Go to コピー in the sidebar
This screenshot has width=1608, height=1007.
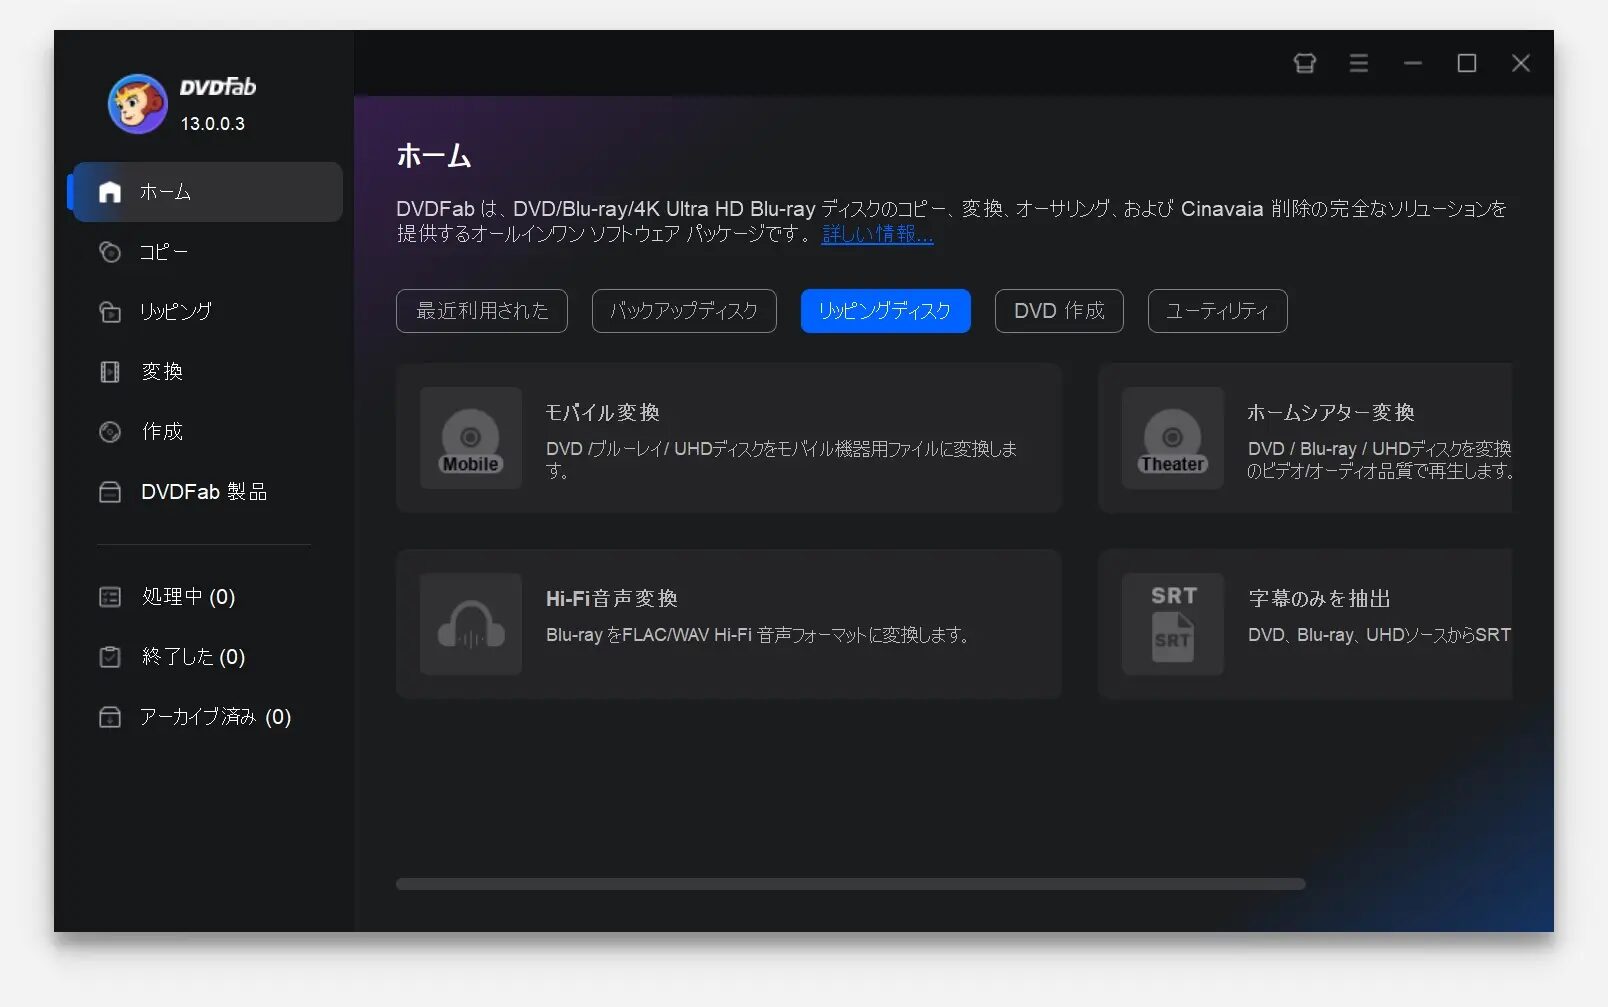164,252
